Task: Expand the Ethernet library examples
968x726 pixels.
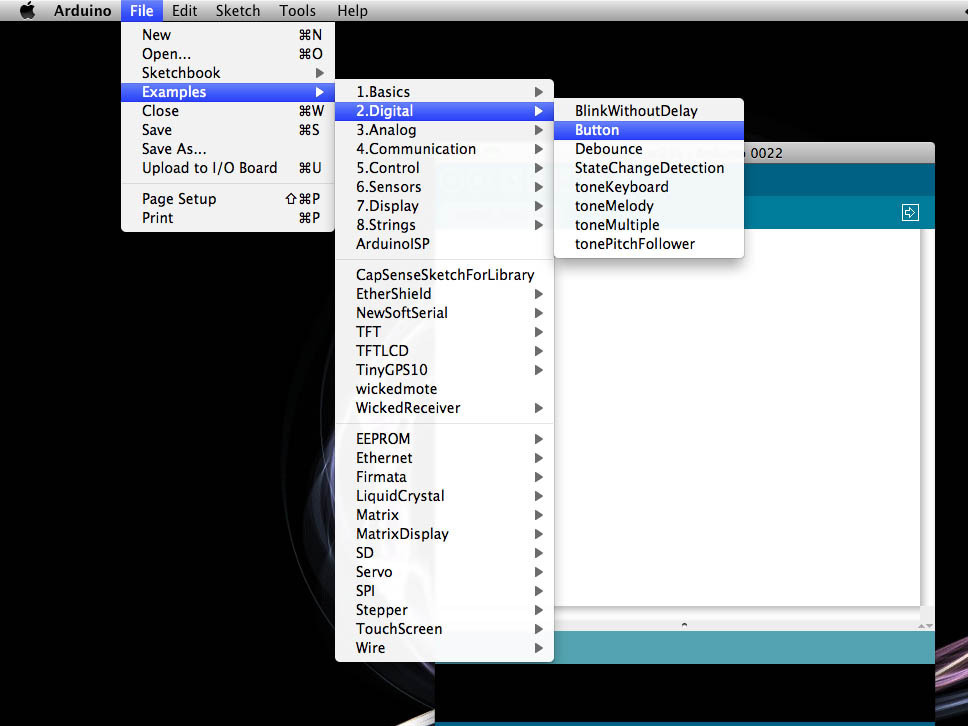Action: pyautogui.click(x=444, y=458)
